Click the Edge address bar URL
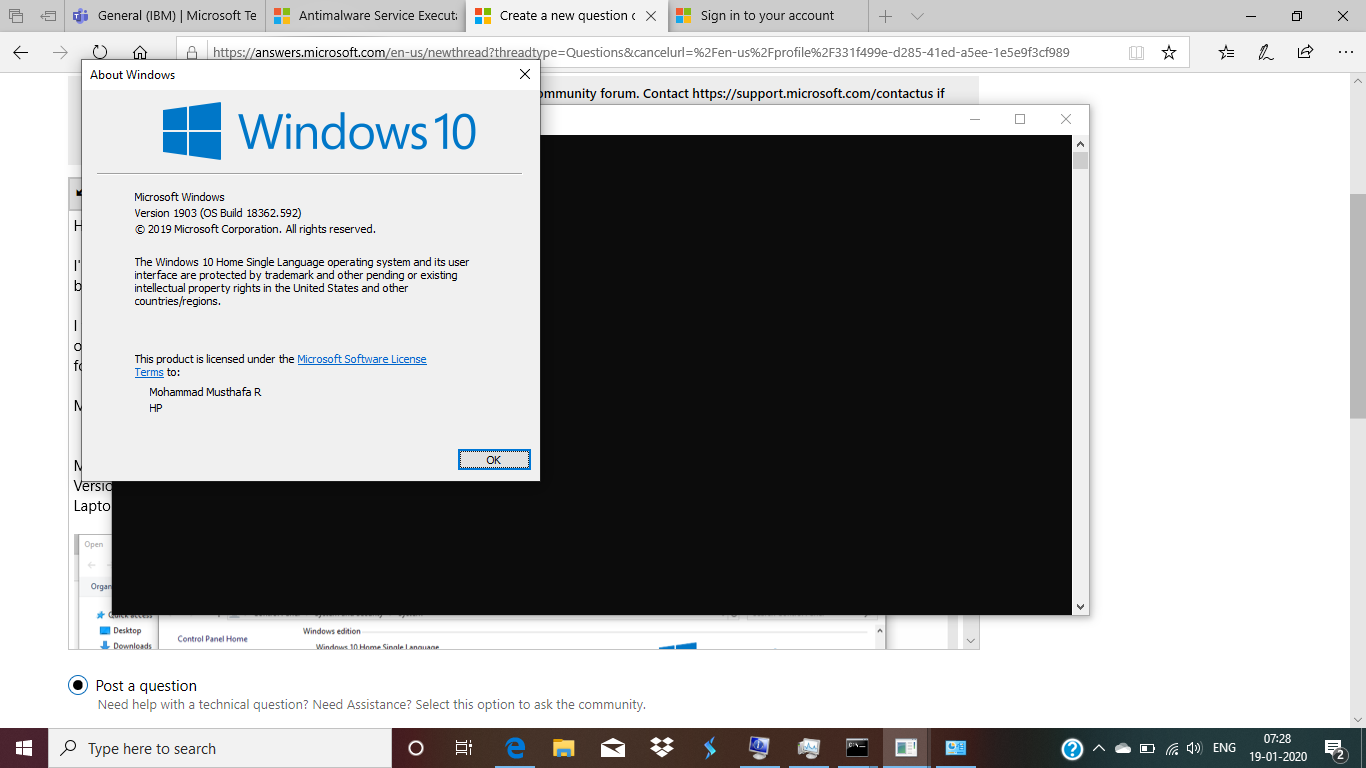The image size is (1366, 768). [641, 52]
